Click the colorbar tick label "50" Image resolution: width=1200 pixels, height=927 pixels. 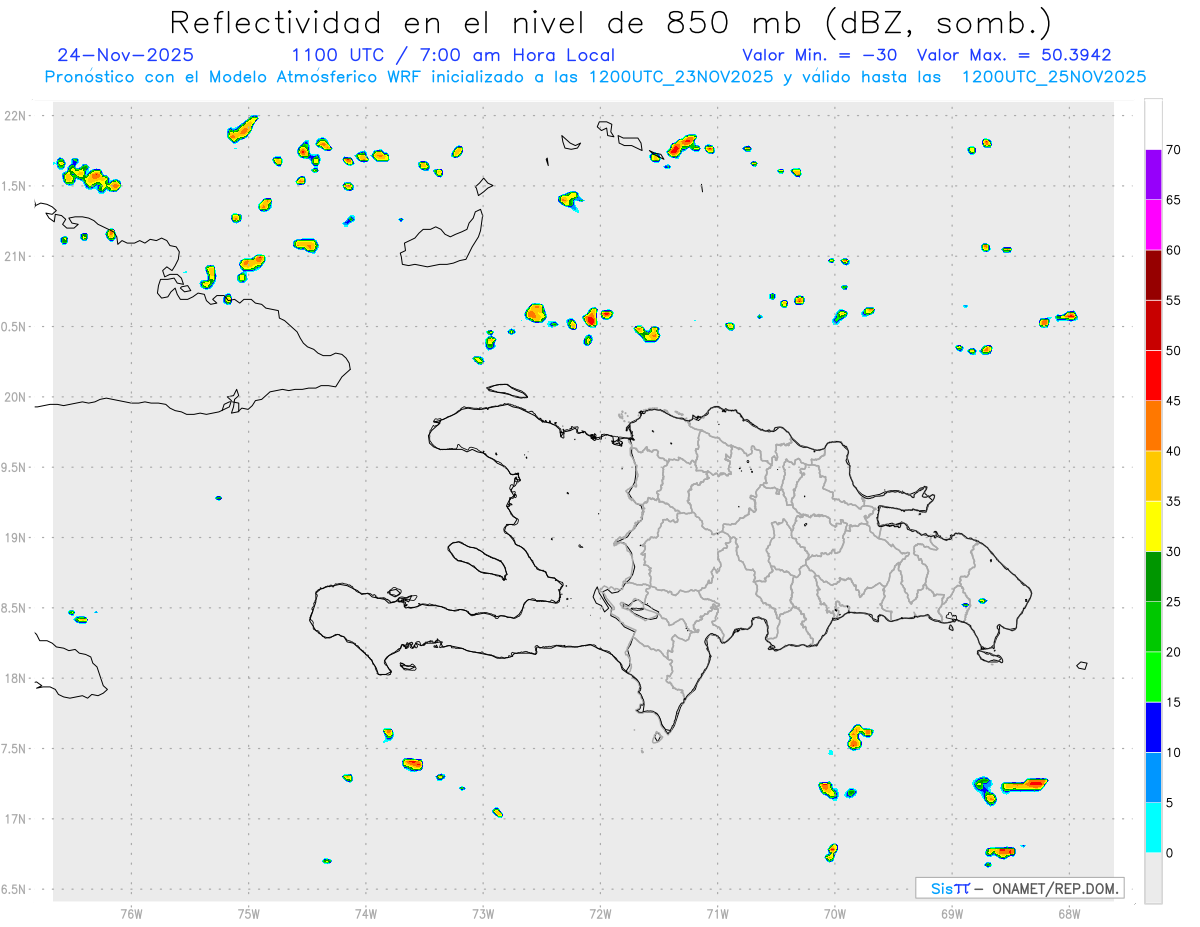pos(1174,351)
